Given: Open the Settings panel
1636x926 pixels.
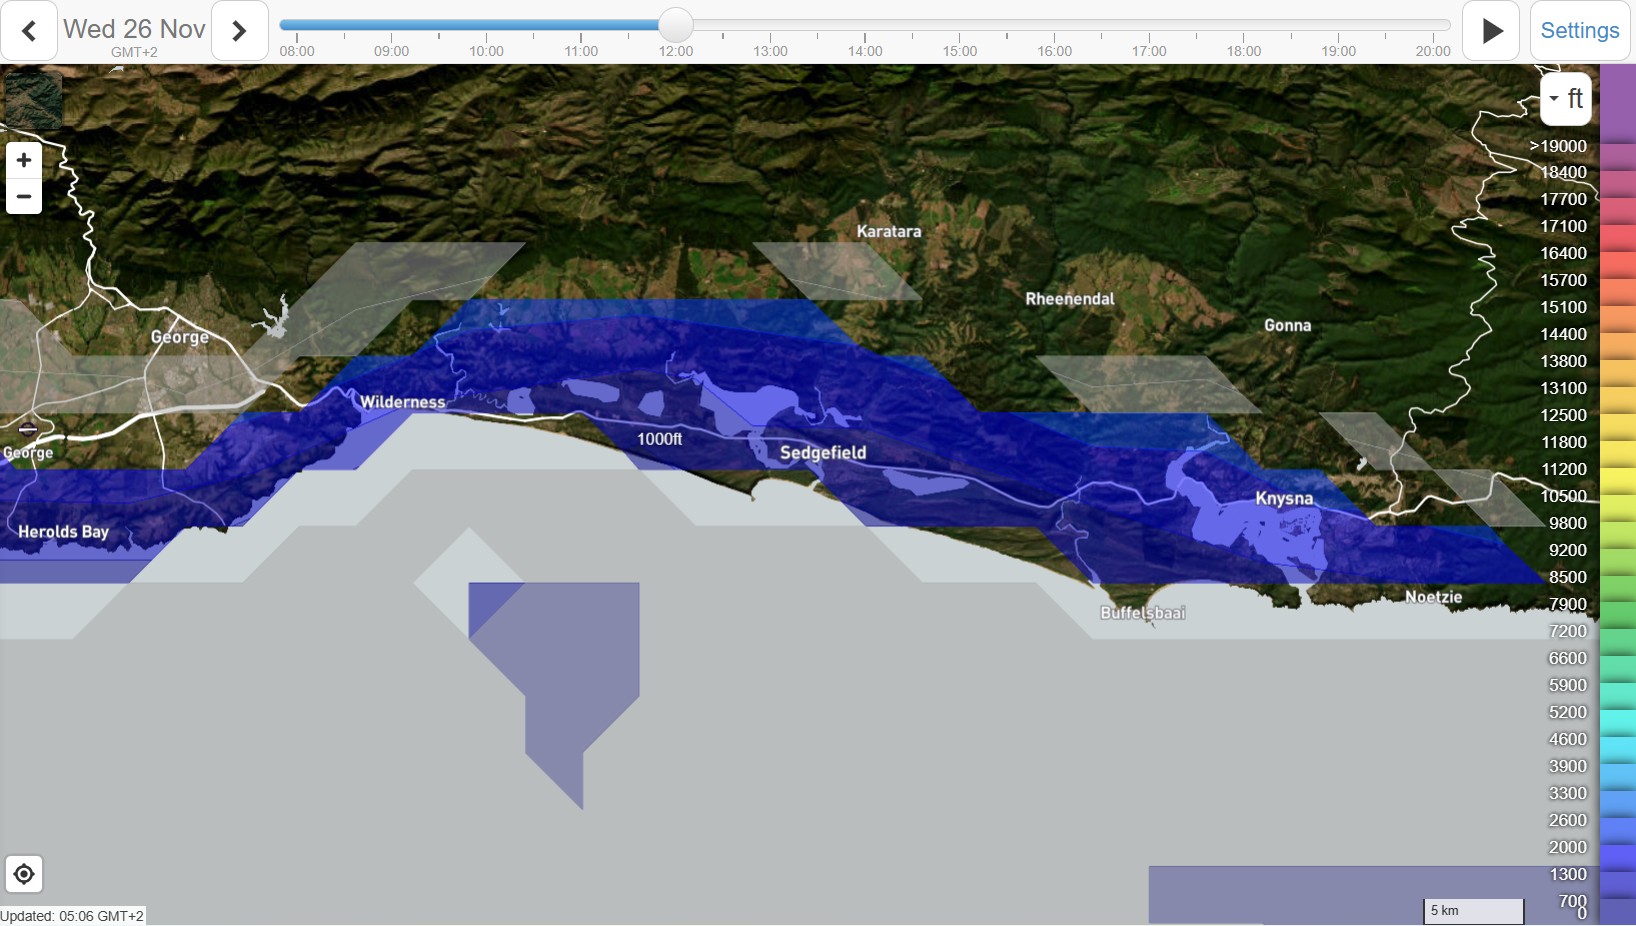Looking at the screenshot, I should click(1579, 31).
